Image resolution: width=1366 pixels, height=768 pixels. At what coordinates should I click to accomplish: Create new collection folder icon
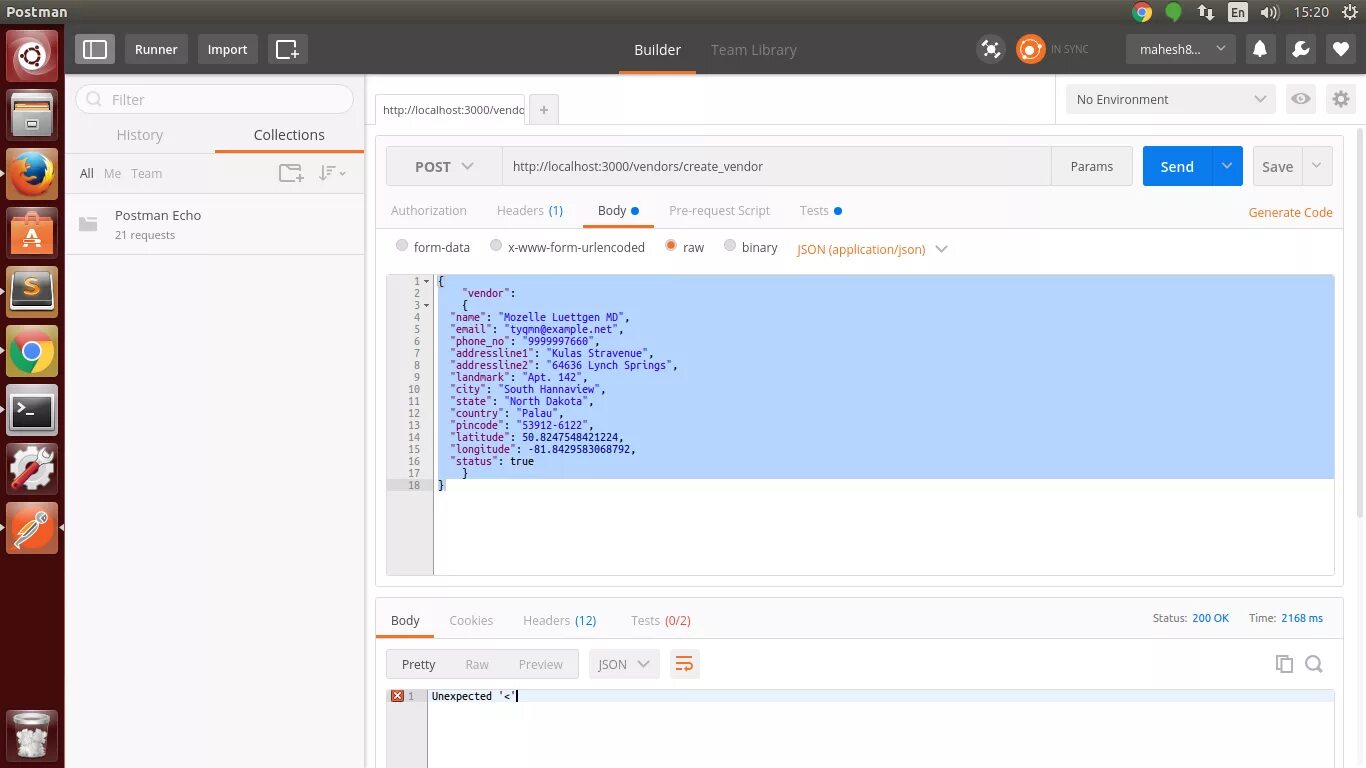291,173
